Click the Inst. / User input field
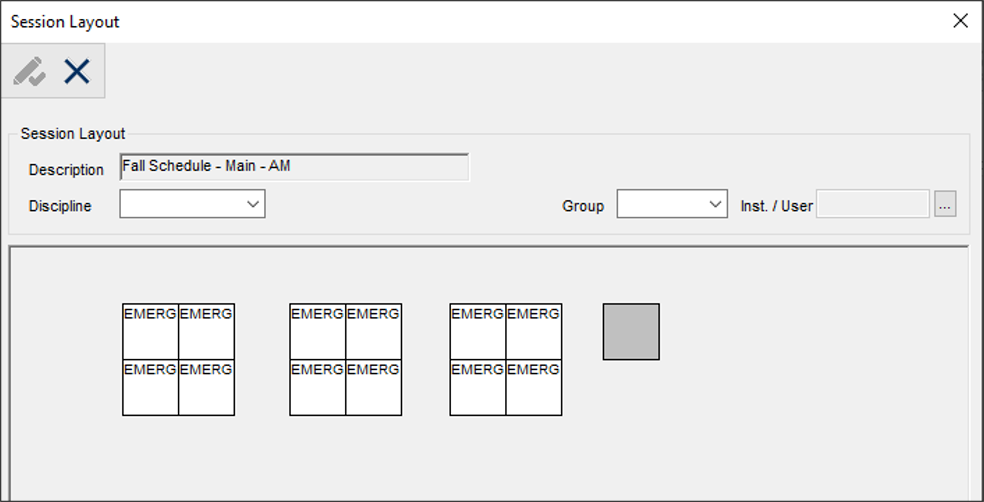Image resolution: width=984 pixels, height=502 pixels. tap(873, 205)
